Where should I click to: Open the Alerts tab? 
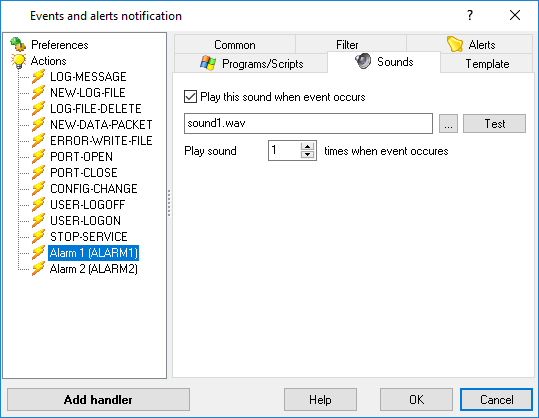(x=470, y=44)
